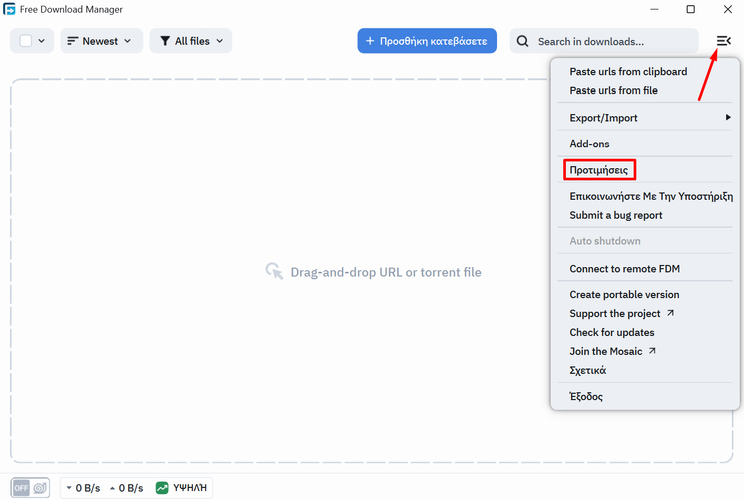Expand the select-all checkbox dropdown arrow
This screenshot has height=500, width=744.
(42, 41)
